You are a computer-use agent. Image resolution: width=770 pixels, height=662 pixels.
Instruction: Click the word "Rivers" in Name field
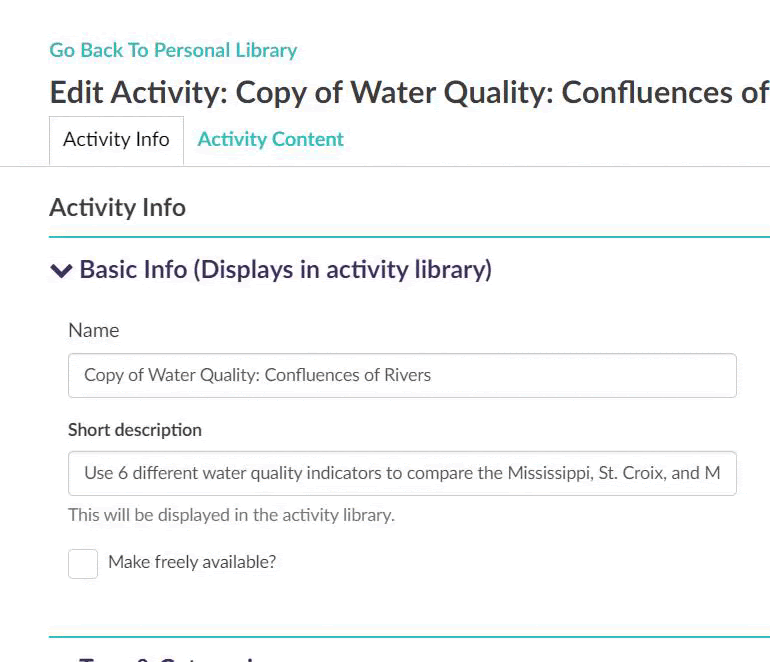(x=406, y=376)
